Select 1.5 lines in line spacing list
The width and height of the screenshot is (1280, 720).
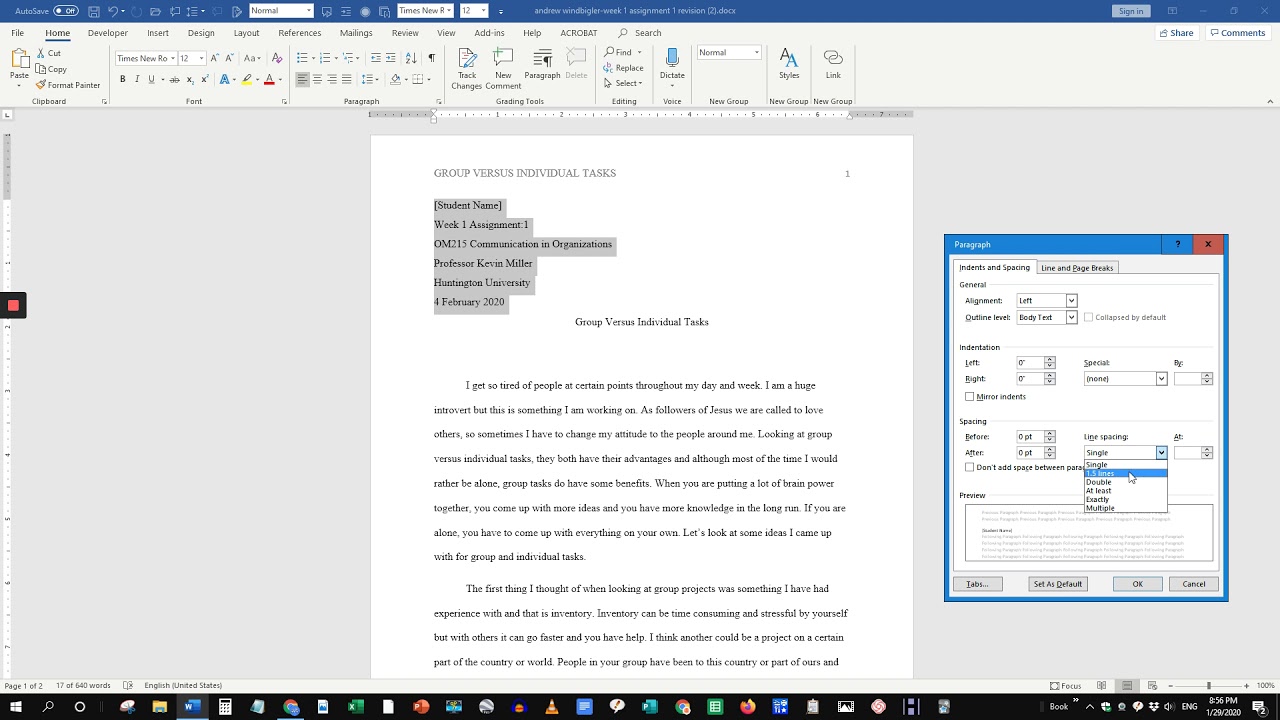pos(1125,474)
